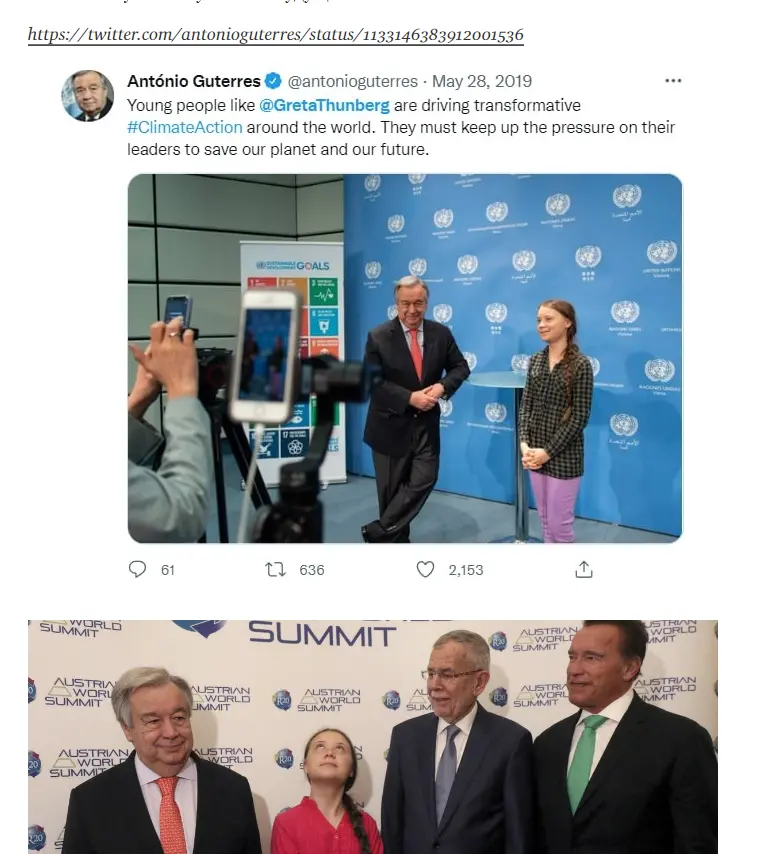The width and height of the screenshot is (781, 854).
Task: Click the reply speech bubble icon
Action: coord(137,569)
